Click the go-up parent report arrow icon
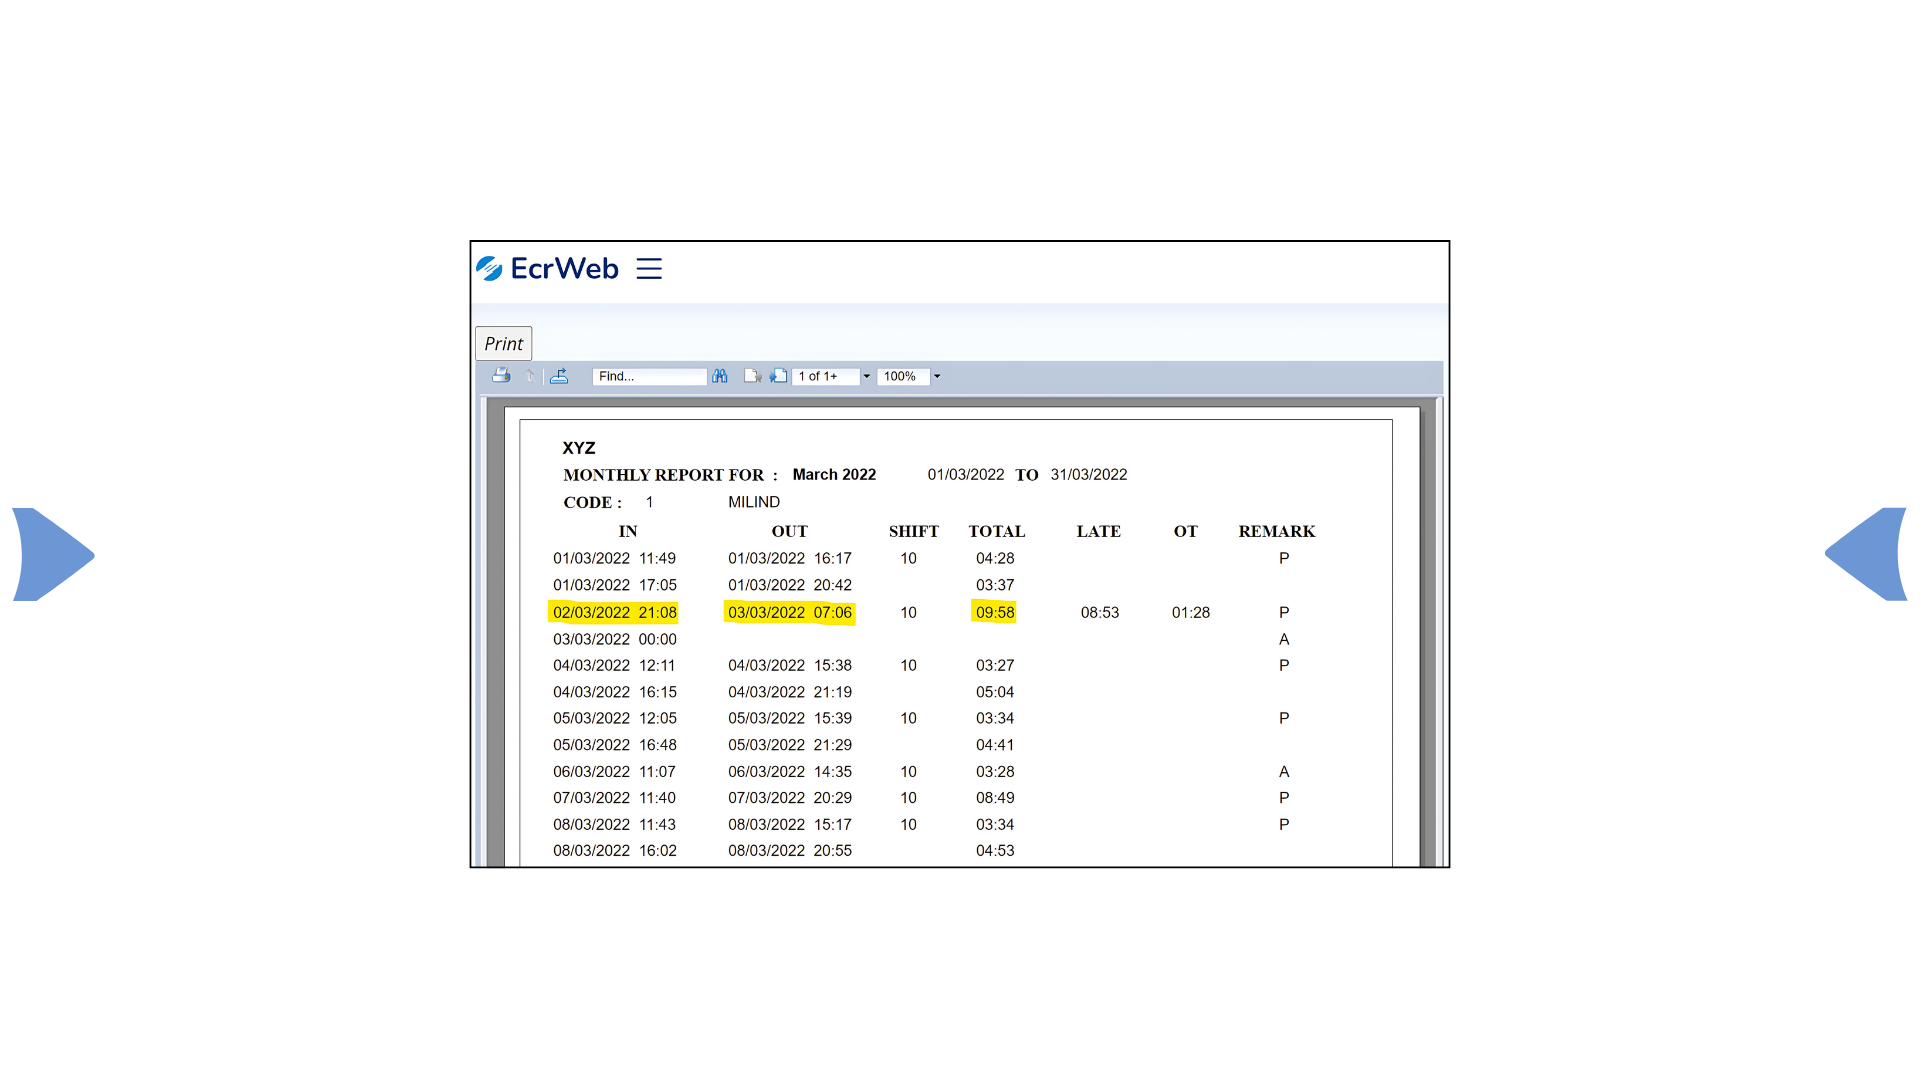This screenshot has height=1080, width=1920. (x=530, y=376)
